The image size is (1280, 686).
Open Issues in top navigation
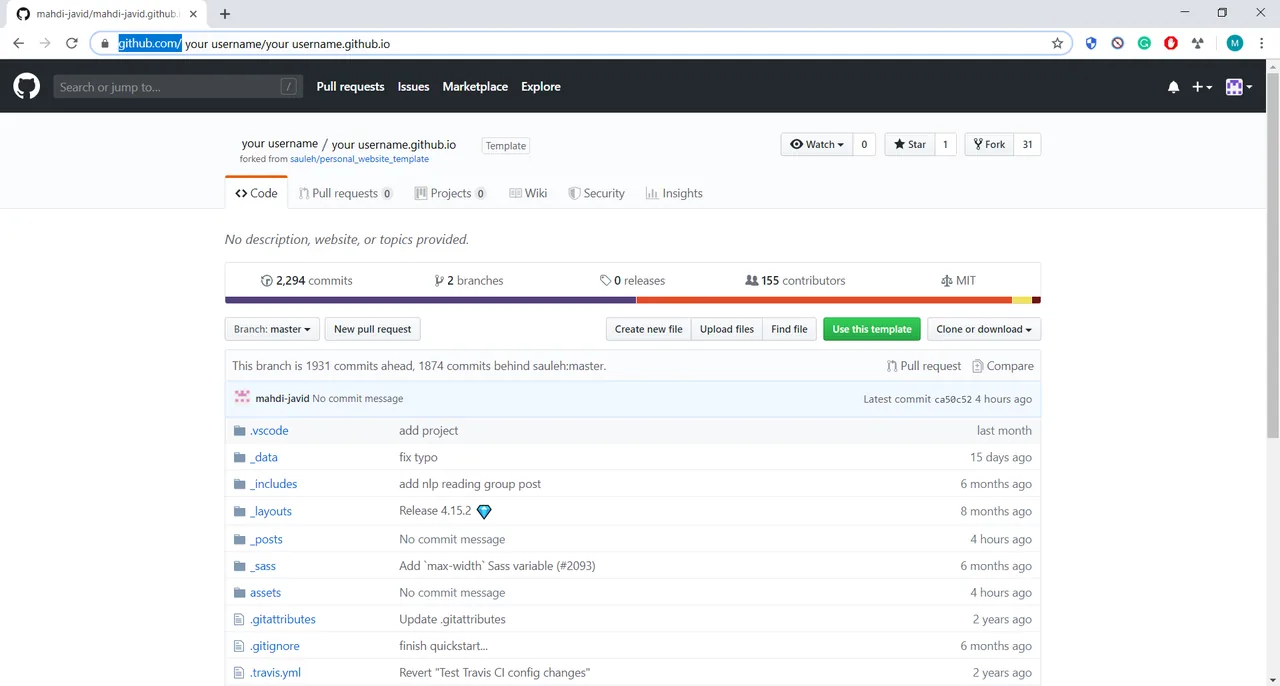tap(413, 87)
